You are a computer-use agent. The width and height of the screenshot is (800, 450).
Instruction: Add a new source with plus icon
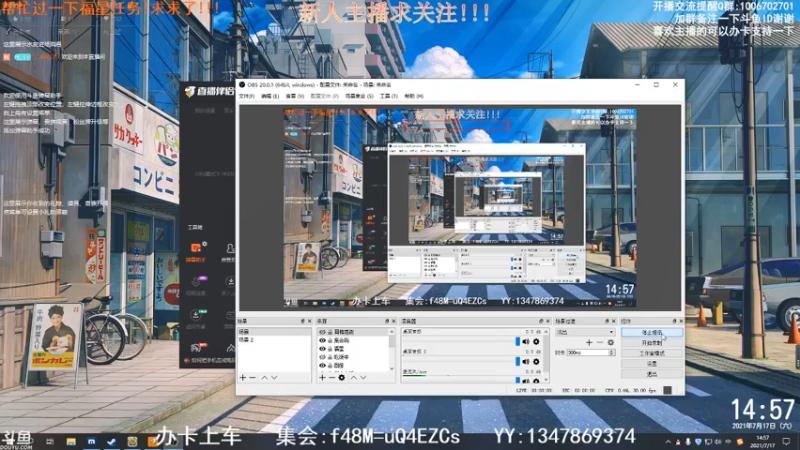[x=322, y=378]
